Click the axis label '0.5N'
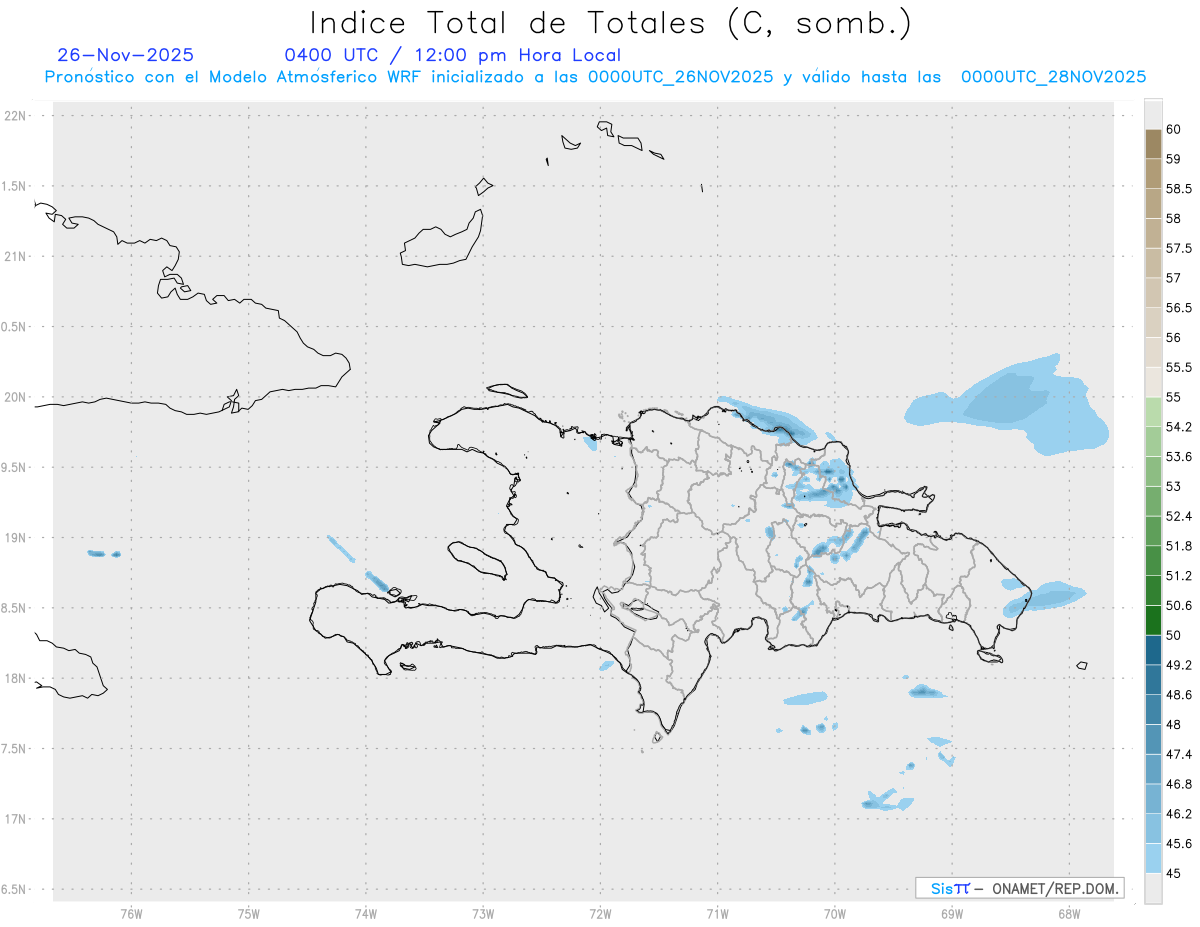The width and height of the screenshot is (1200, 927). (x=15, y=327)
